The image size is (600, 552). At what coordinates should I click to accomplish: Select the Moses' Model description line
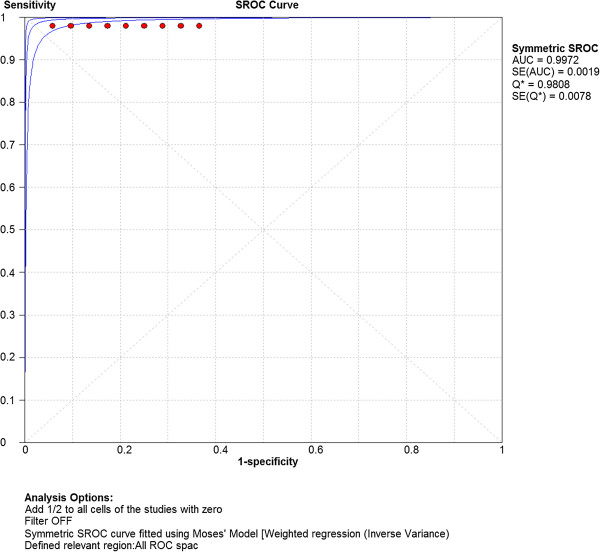click(237, 534)
